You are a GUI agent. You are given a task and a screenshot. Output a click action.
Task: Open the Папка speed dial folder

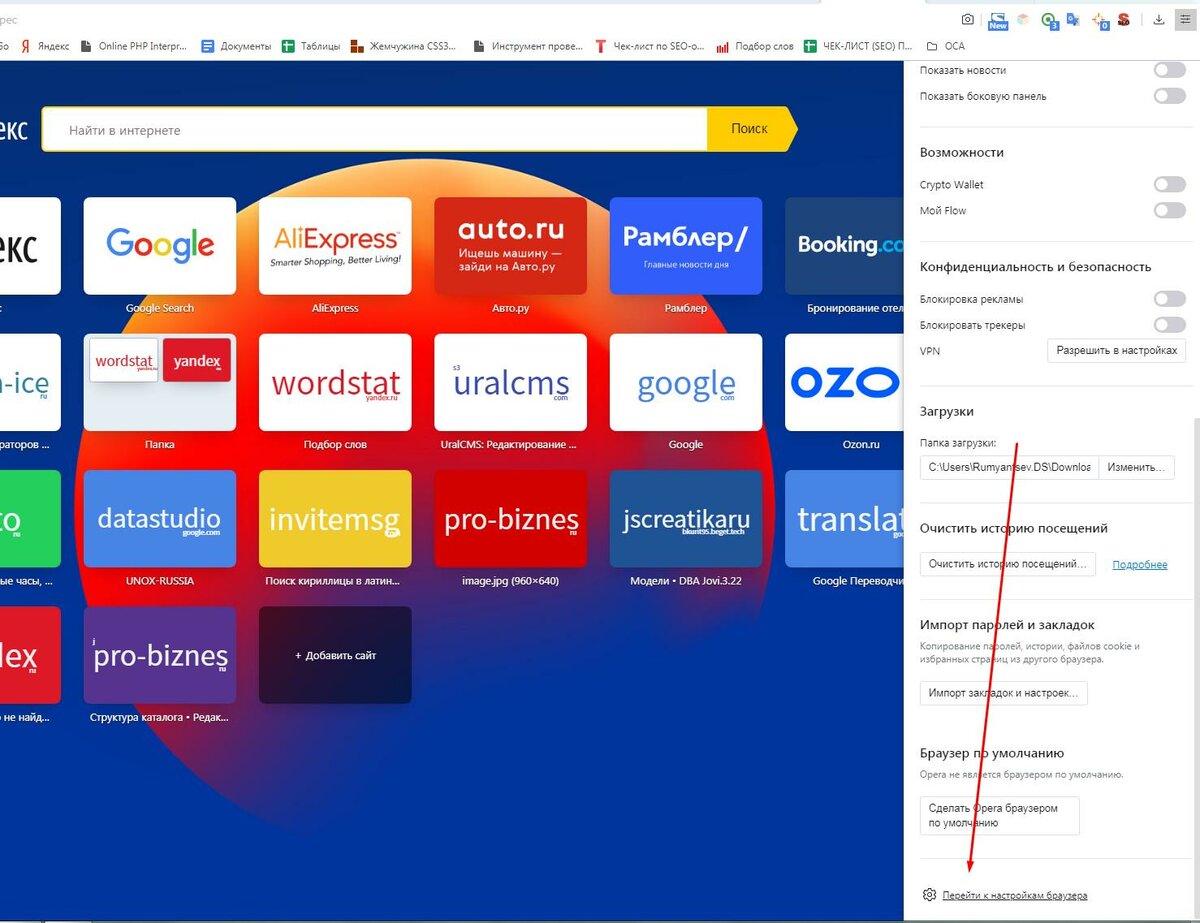click(x=160, y=382)
